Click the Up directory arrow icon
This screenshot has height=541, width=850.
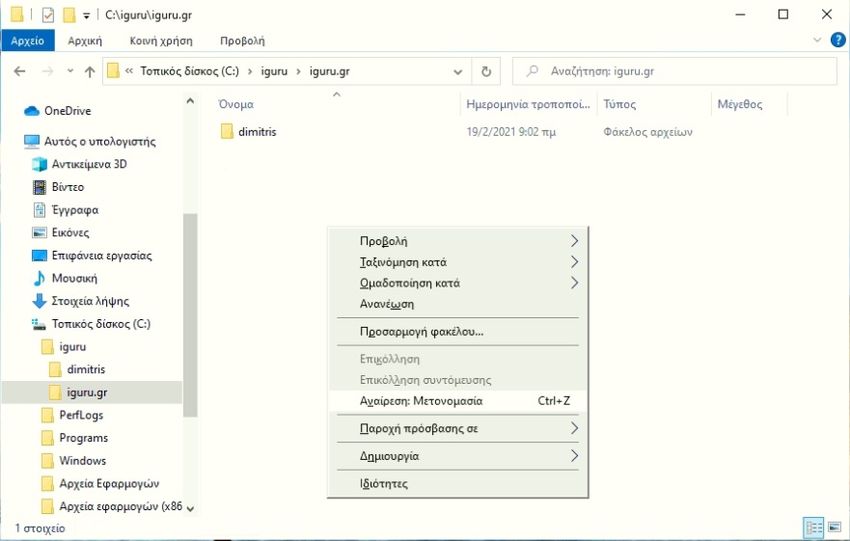(90, 72)
